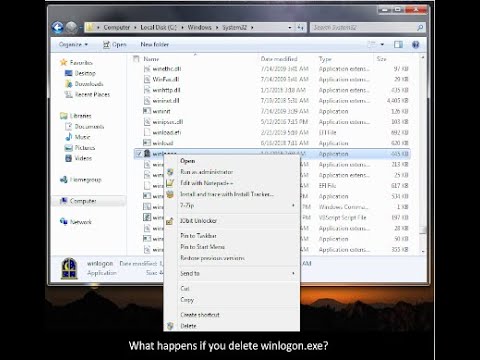
Task: Choose Cut in the context menu
Action: click(185, 289)
